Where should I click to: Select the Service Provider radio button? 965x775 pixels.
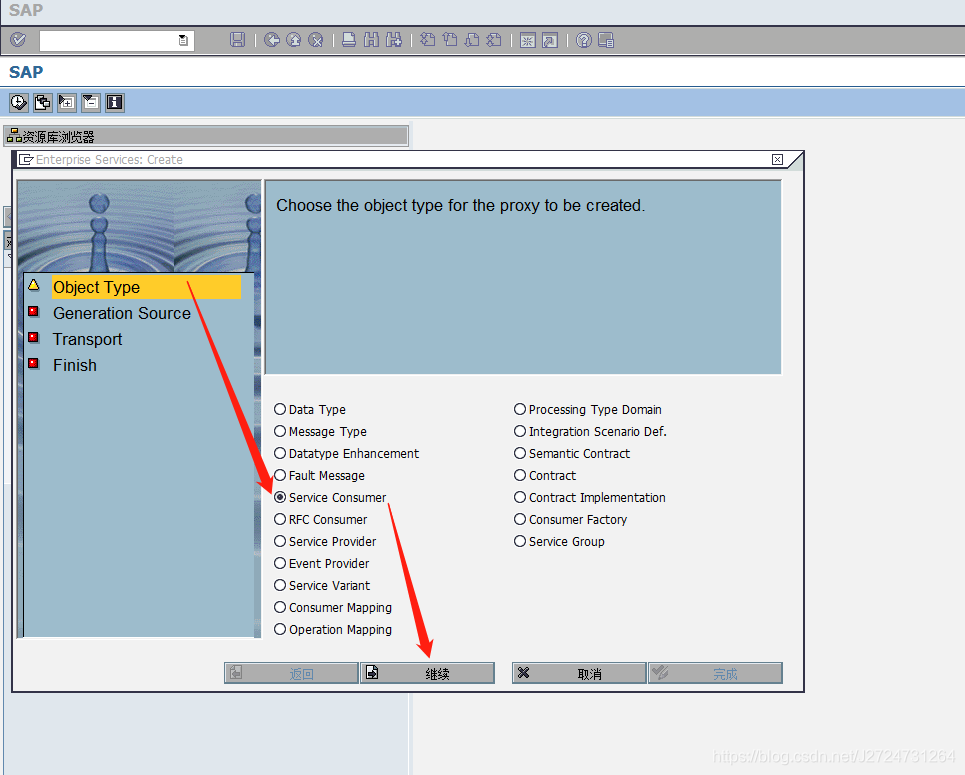[x=280, y=542]
